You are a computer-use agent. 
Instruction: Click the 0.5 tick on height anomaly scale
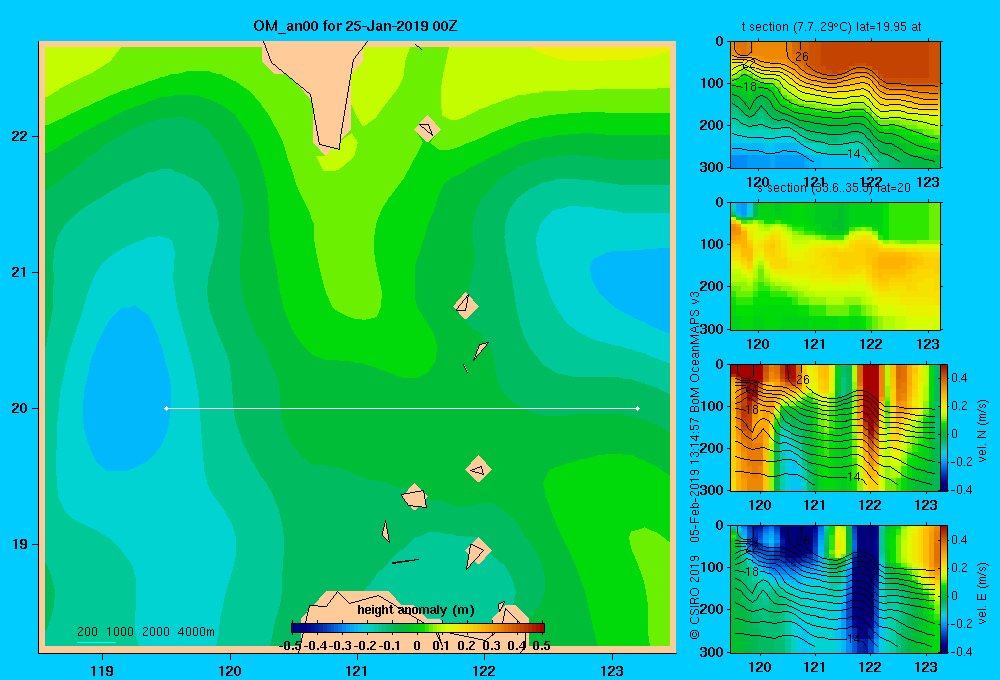pyautogui.click(x=541, y=646)
